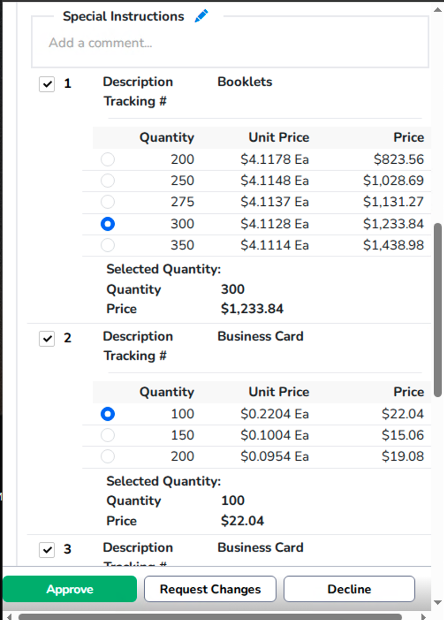Viewport: 444px width, 620px height.
Task: Click the selected 300 quantity radio button
Action: click(x=108, y=224)
